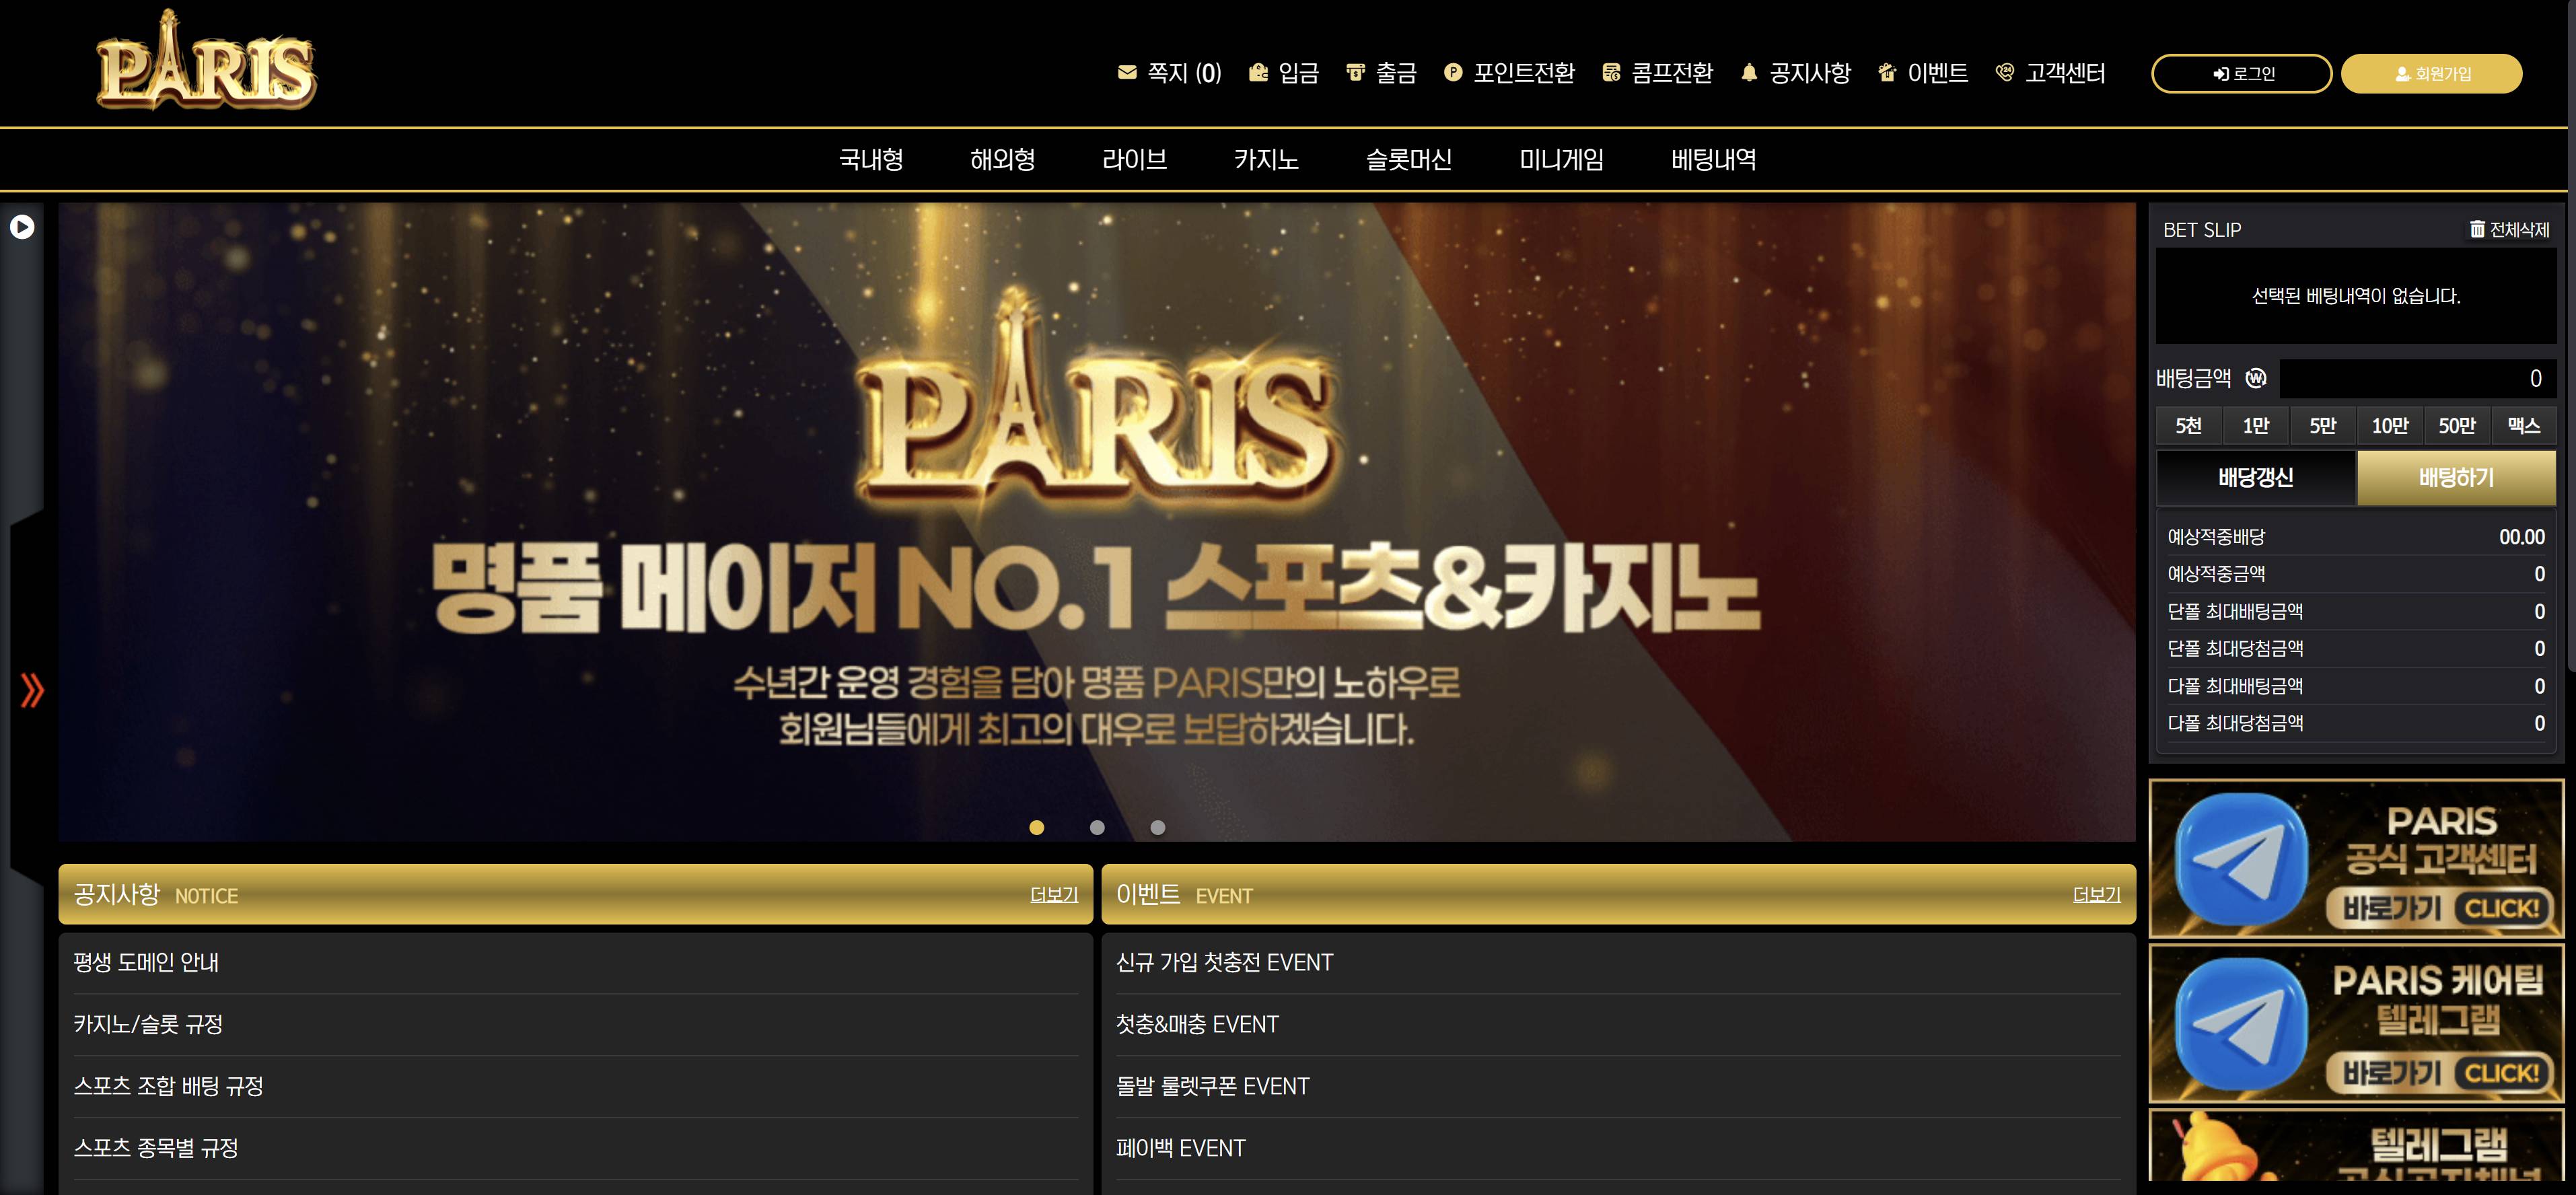Click the 포인트전환 P coin icon
2576x1195 pixels.
click(x=1453, y=73)
